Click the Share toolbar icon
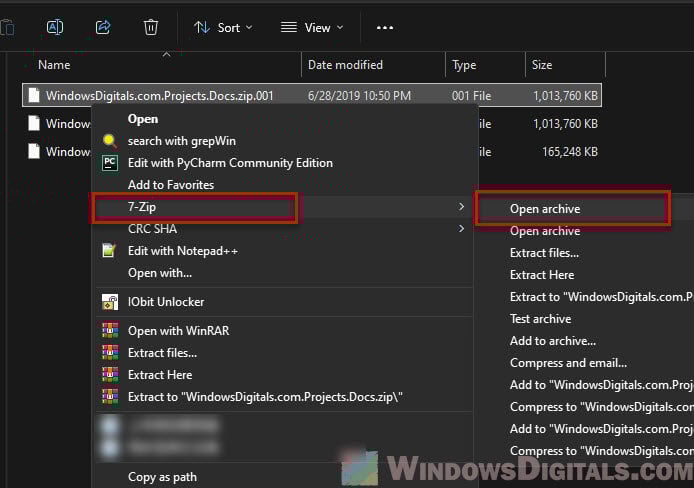This screenshot has height=488, width=694. [x=103, y=27]
